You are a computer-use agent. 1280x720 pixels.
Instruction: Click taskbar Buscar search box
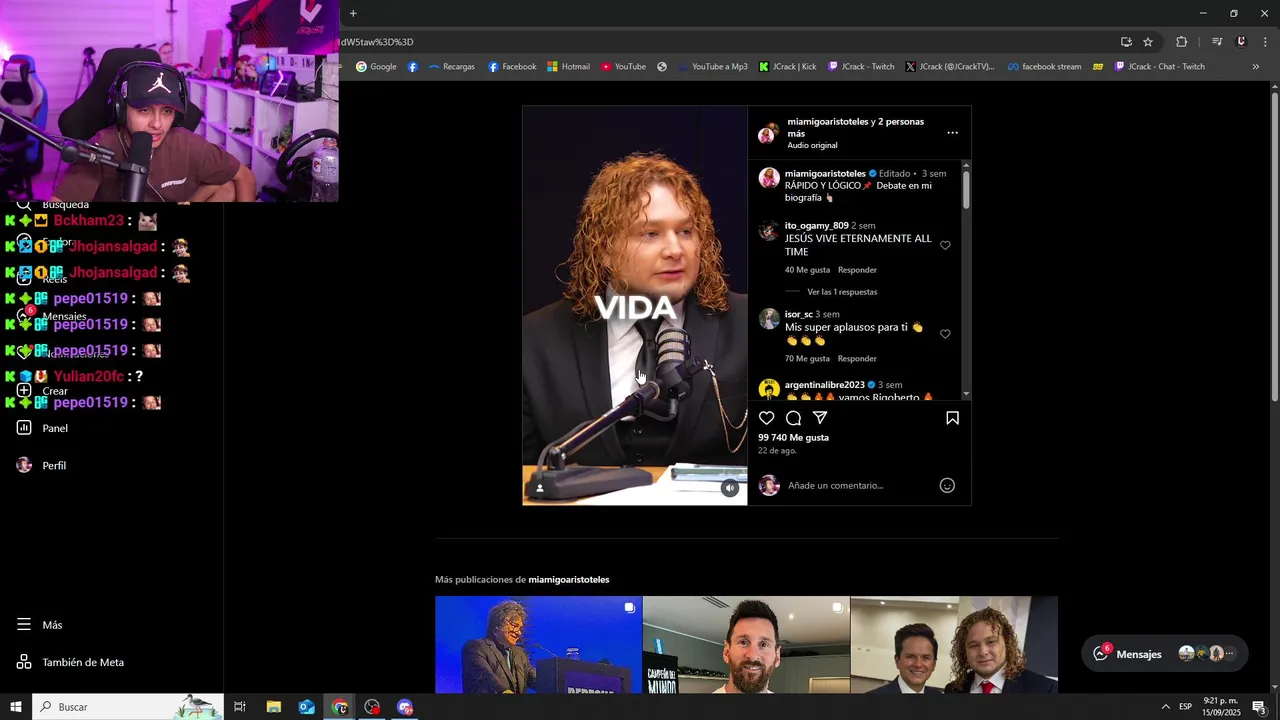(128, 707)
